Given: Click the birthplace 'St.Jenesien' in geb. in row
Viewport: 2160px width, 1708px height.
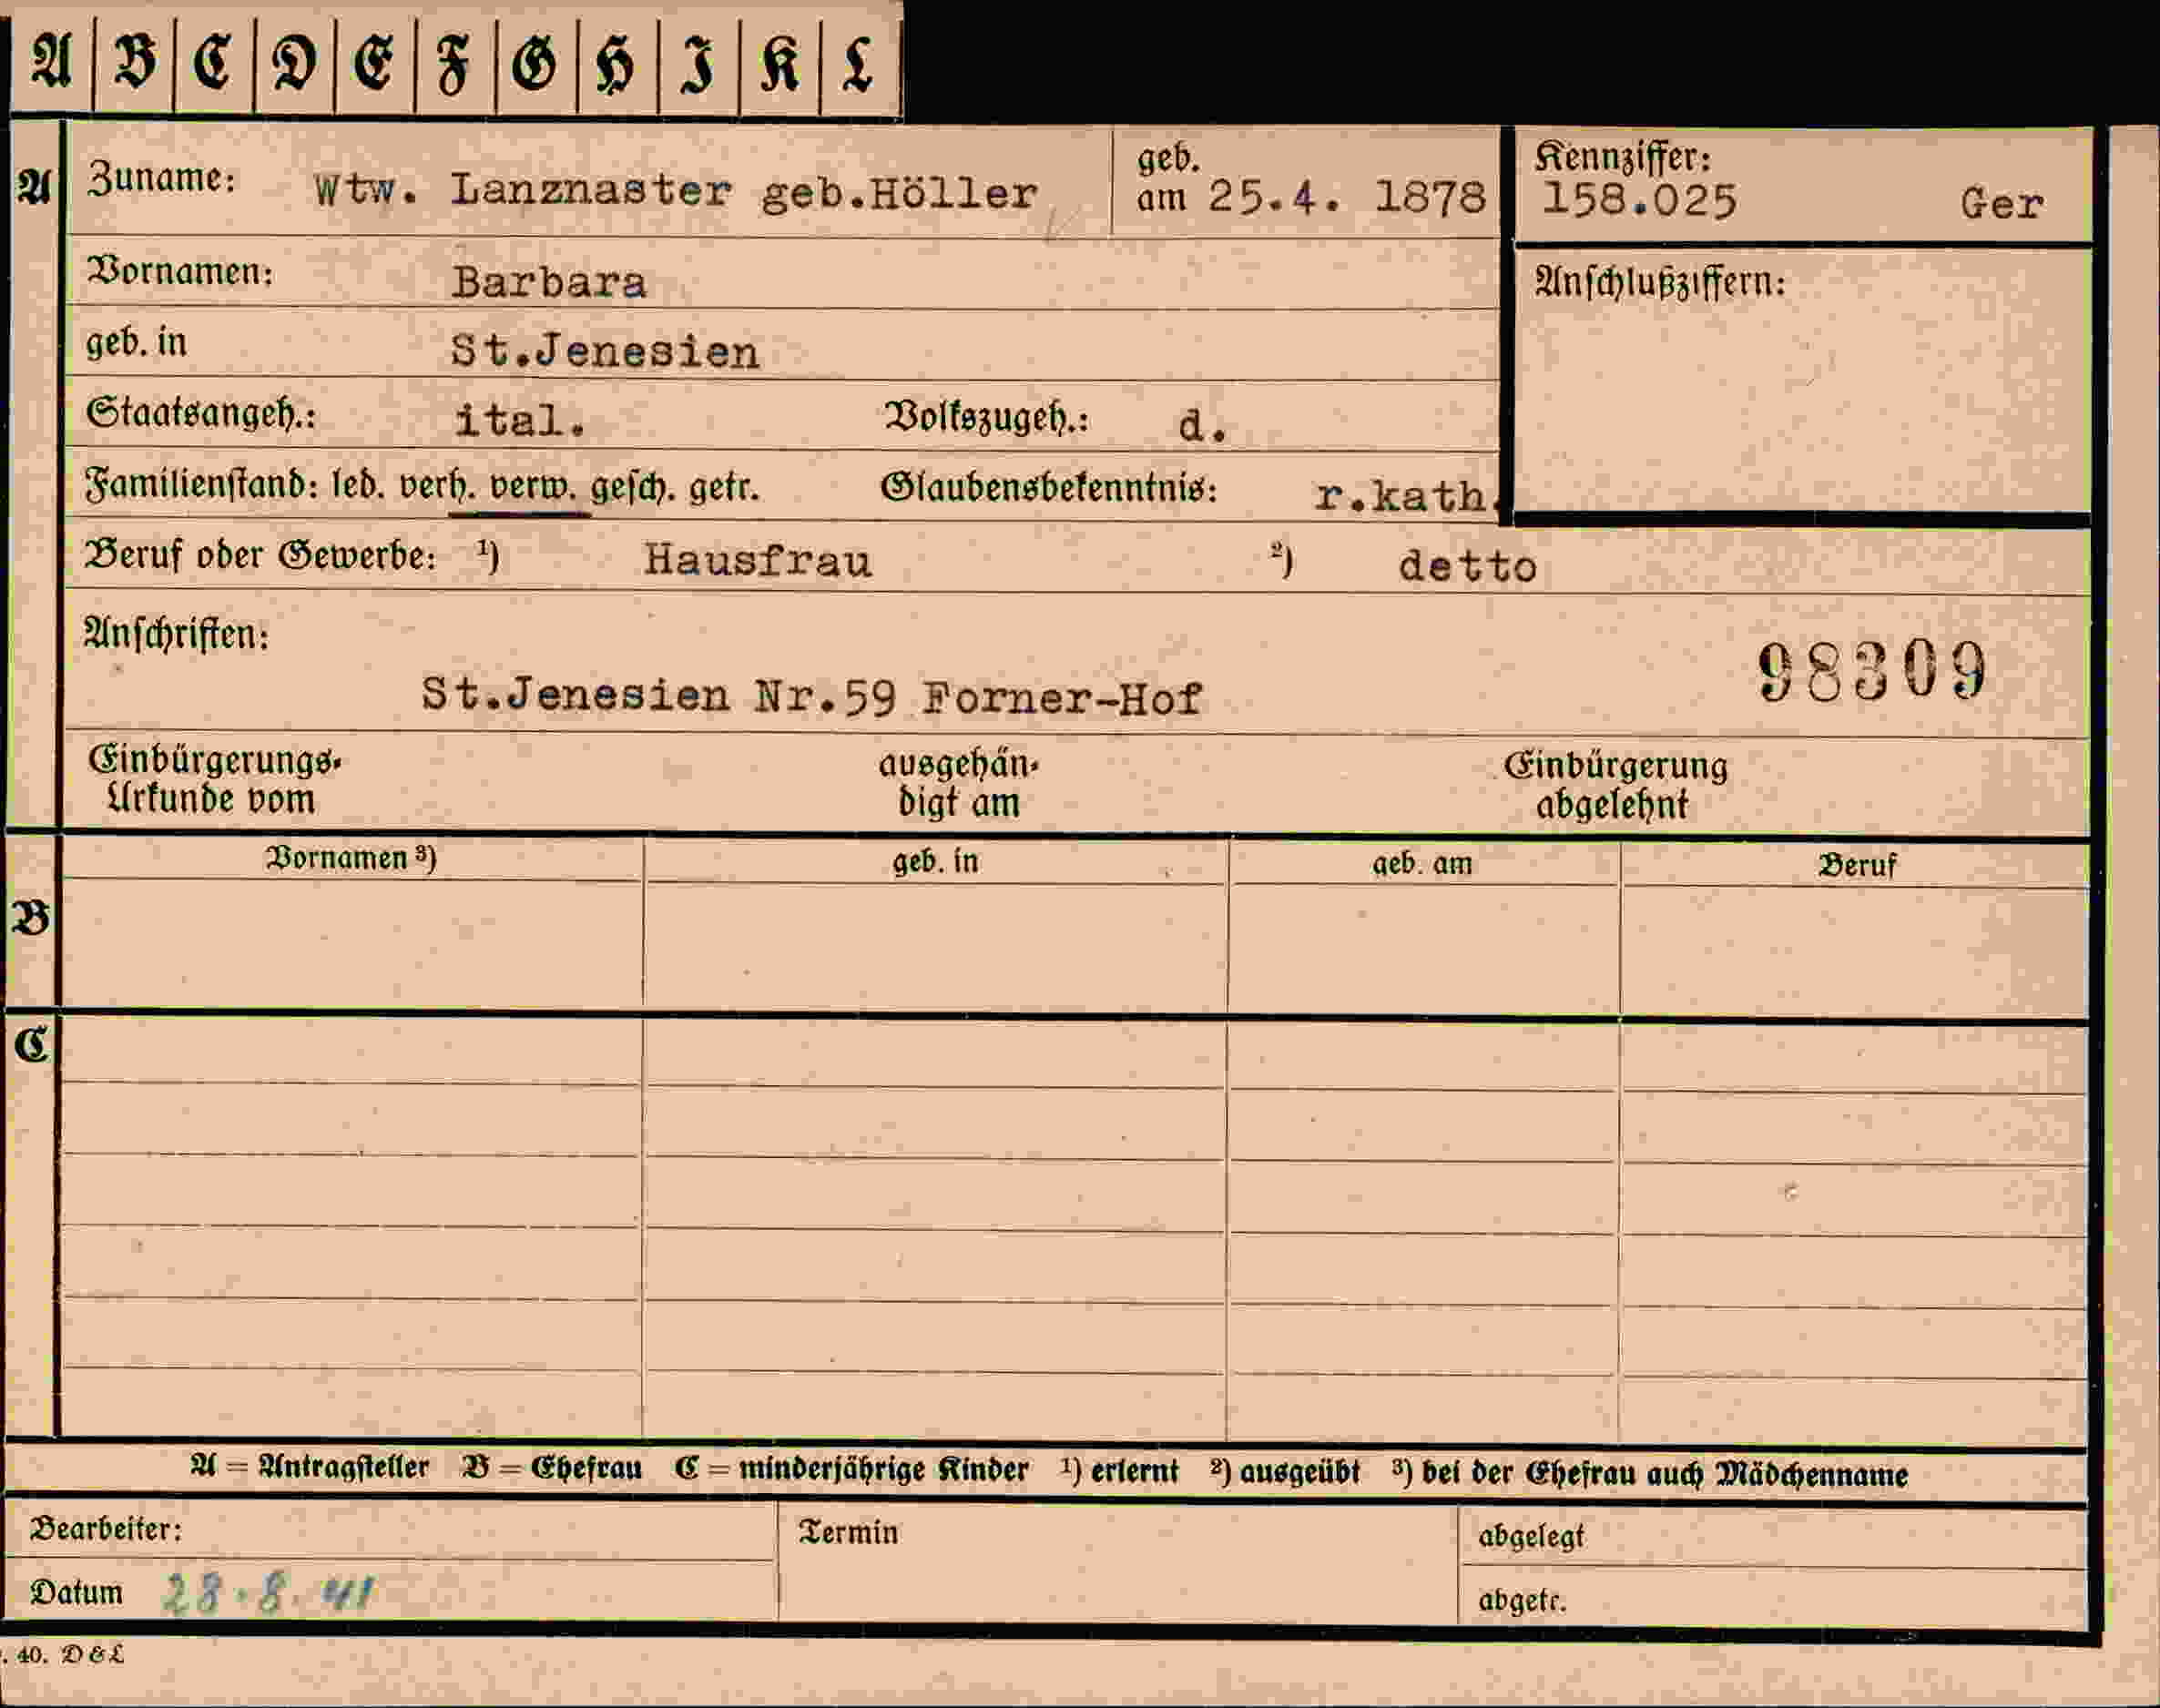Looking at the screenshot, I should pyautogui.click(x=604, y=351).
